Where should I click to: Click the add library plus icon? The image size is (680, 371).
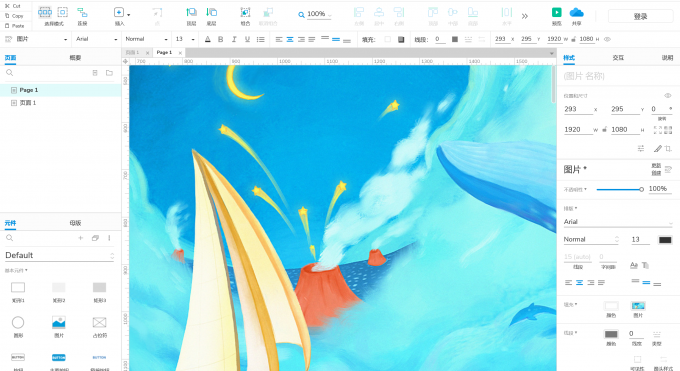[81, 238]
